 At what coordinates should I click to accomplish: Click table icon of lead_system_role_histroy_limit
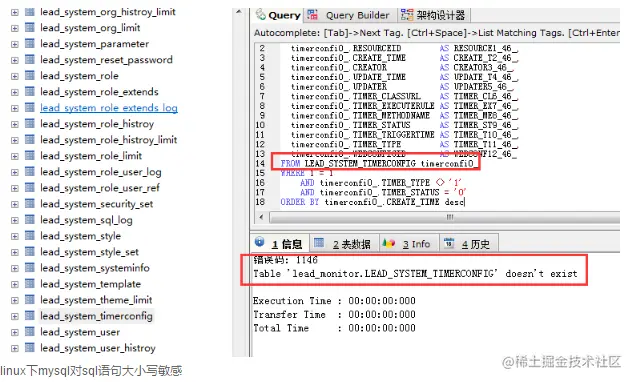click(x=30, y=140)
